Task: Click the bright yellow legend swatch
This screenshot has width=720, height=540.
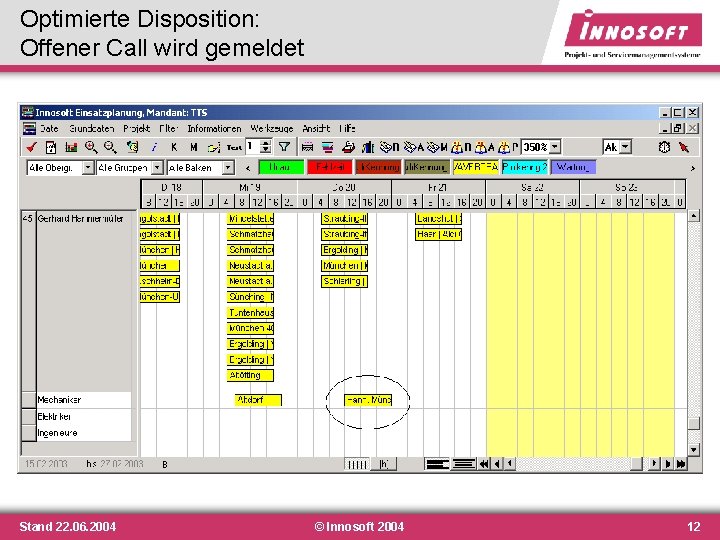Action: point(476,168)
